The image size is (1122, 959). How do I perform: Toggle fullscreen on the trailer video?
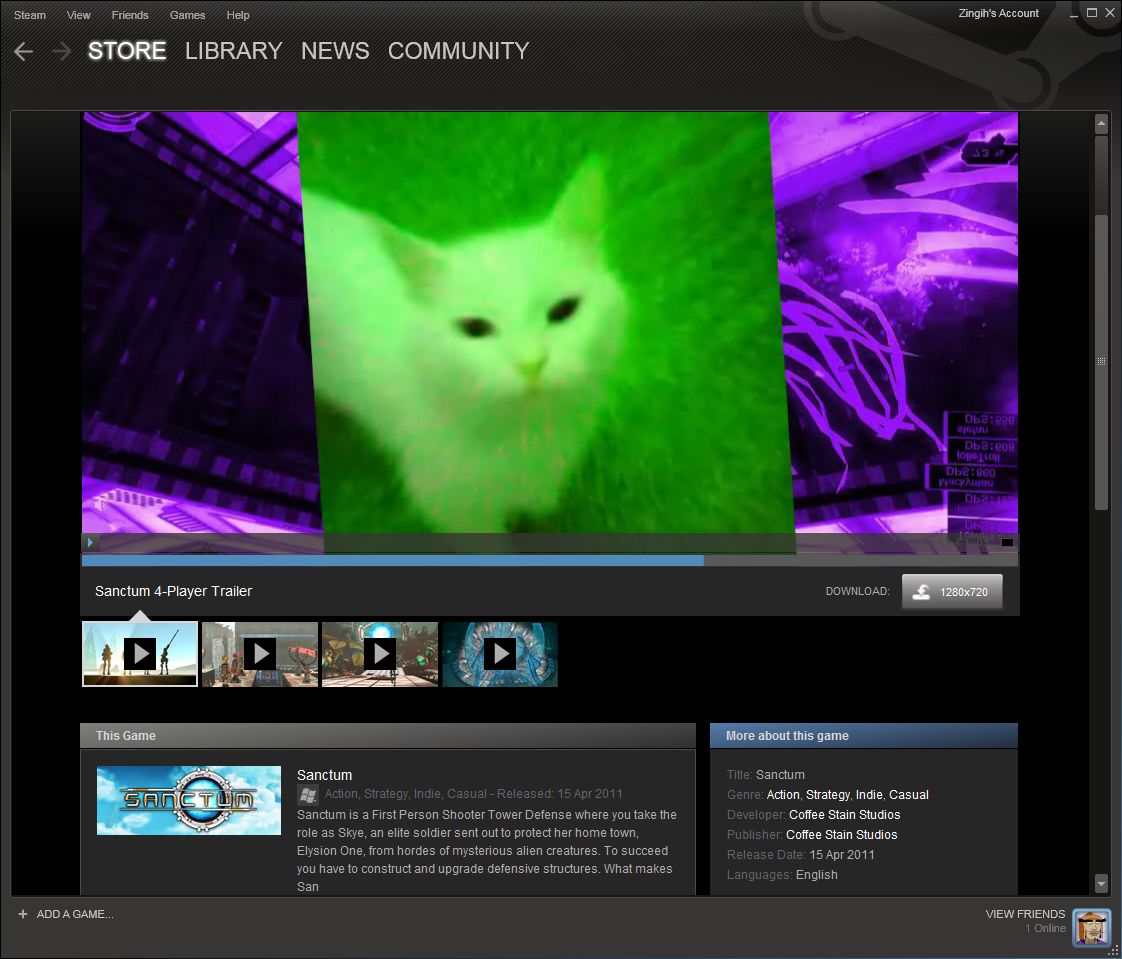[1007, 542]
